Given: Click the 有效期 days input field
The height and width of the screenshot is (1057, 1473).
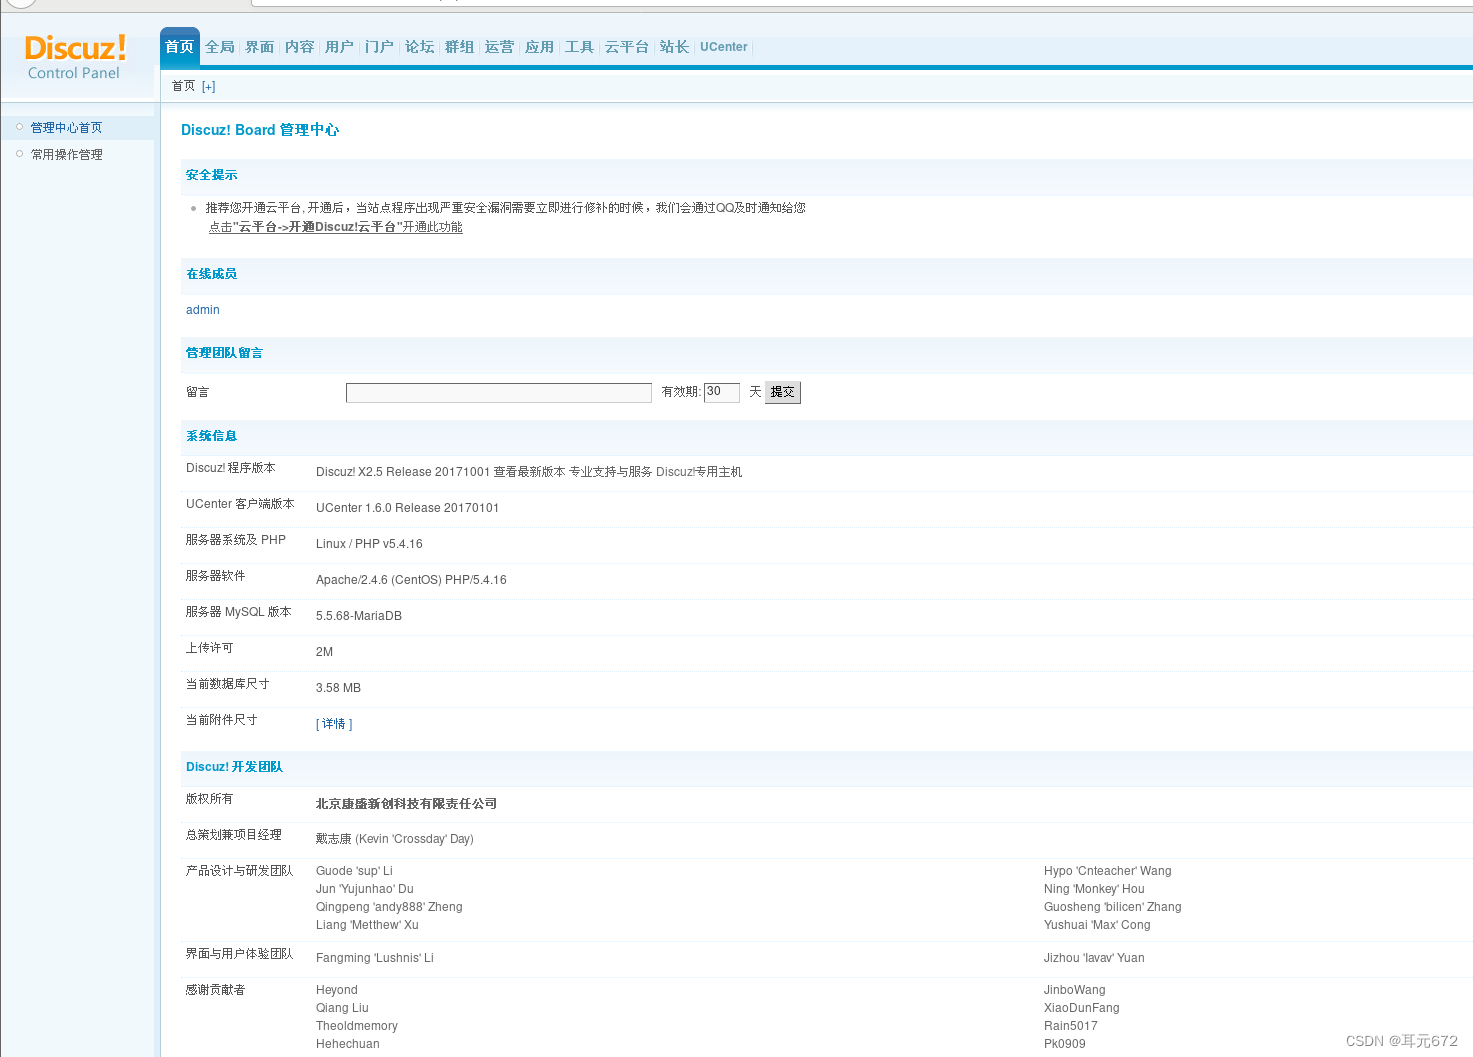Looking at the screenshot, I should tap(722, 392).
